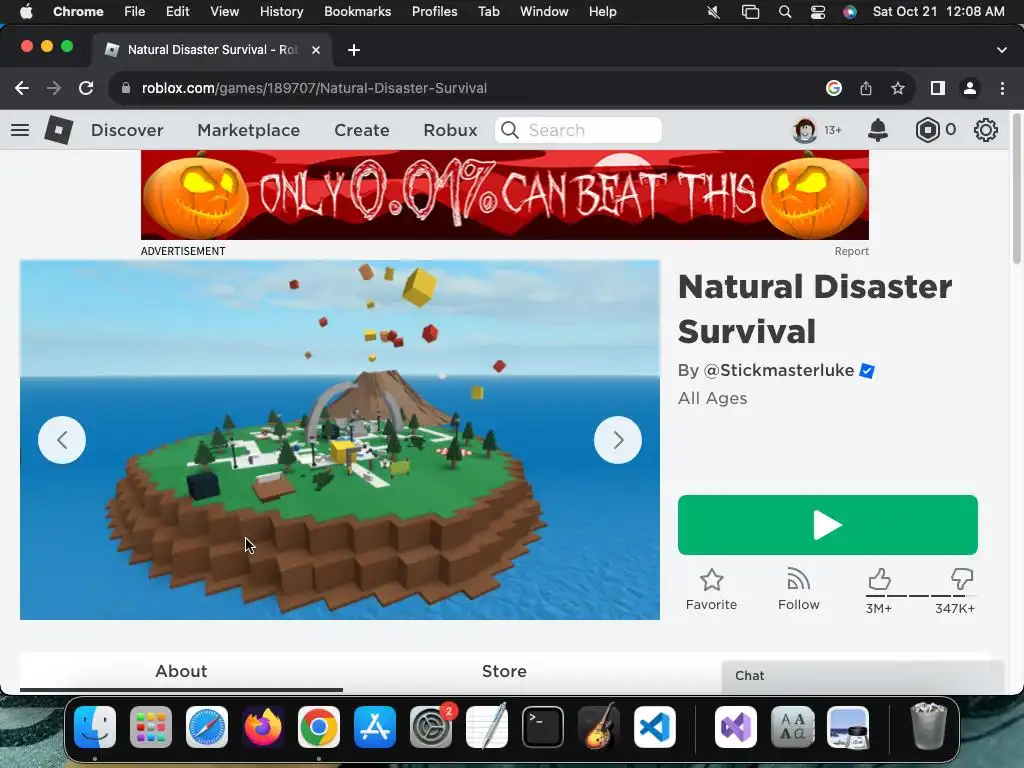The width and height of the screenshot is (1024, 768).
Task: Open Font Book from the Dock
Action: pyautogui.click(x=792, y=727)
